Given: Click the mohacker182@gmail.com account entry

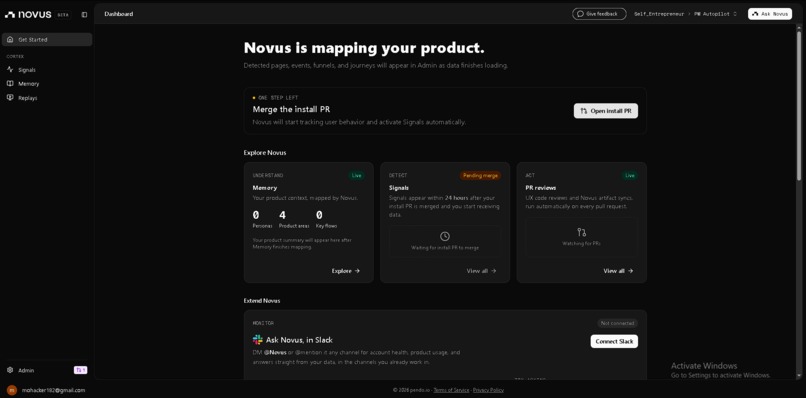Looking at the screenshot, I should (46, 390).
